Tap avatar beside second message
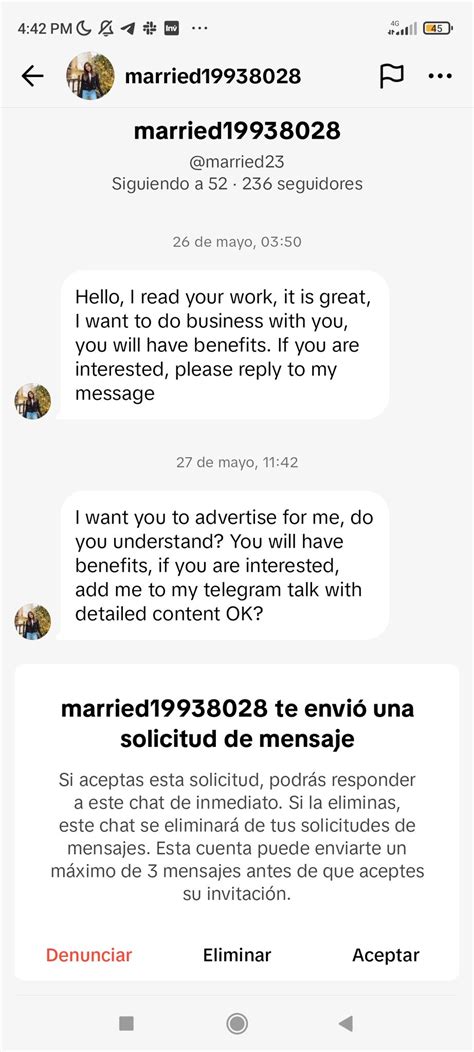Viewport: 474px width, 1052px height. (33, 621)
